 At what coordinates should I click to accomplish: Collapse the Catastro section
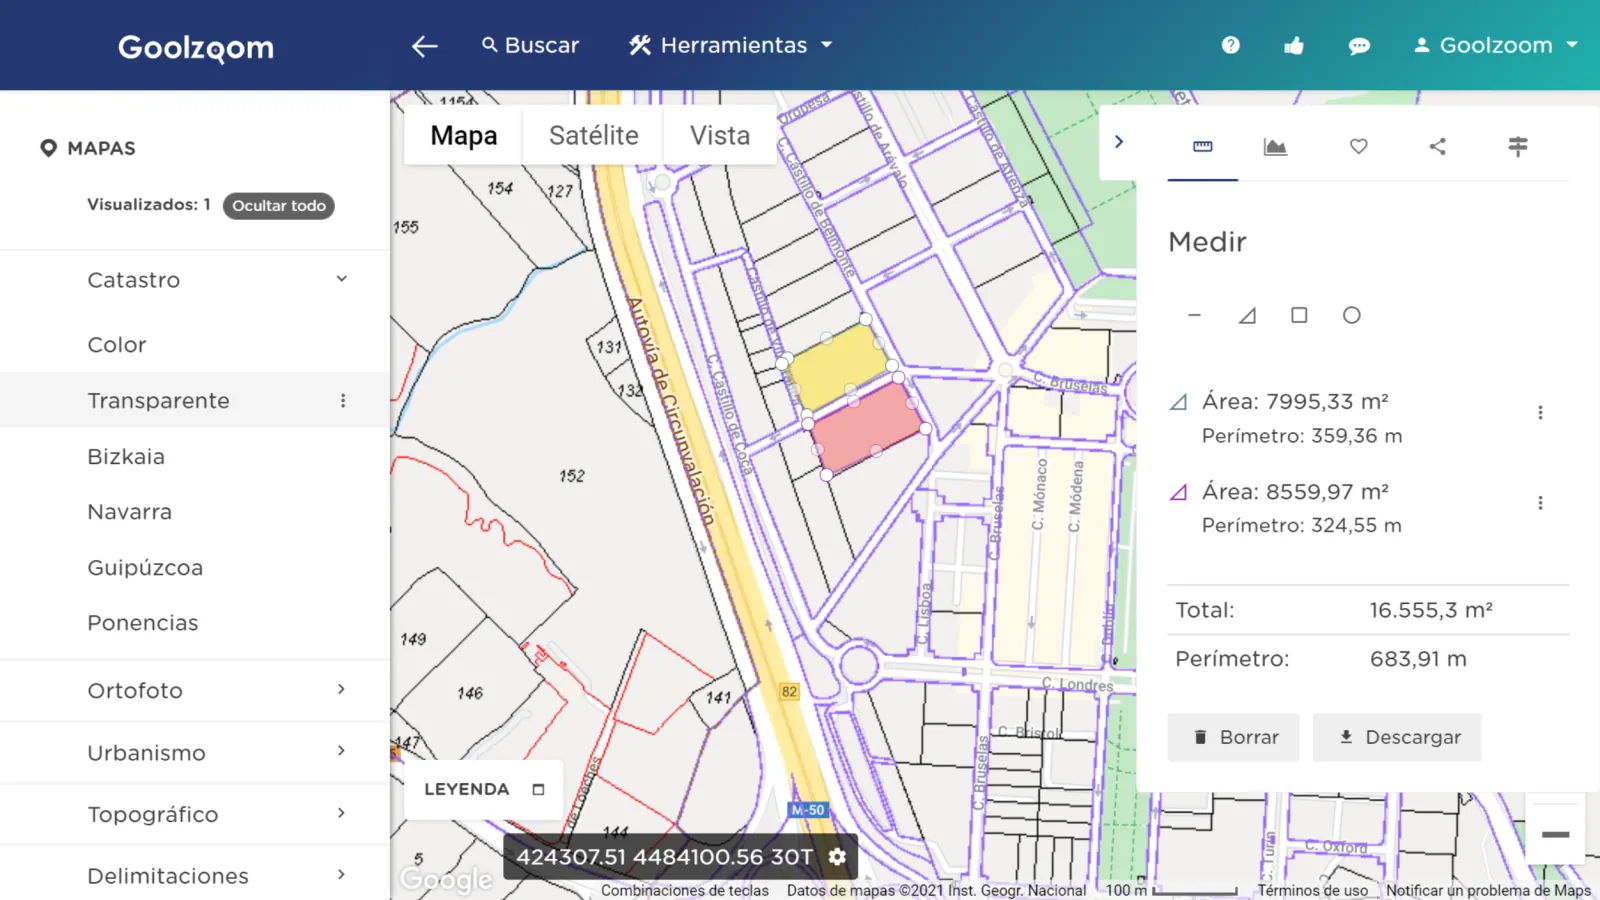click(x=341, y=279)
